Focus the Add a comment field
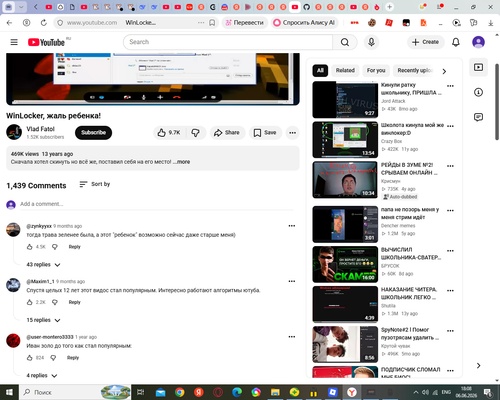 [157, 204]
